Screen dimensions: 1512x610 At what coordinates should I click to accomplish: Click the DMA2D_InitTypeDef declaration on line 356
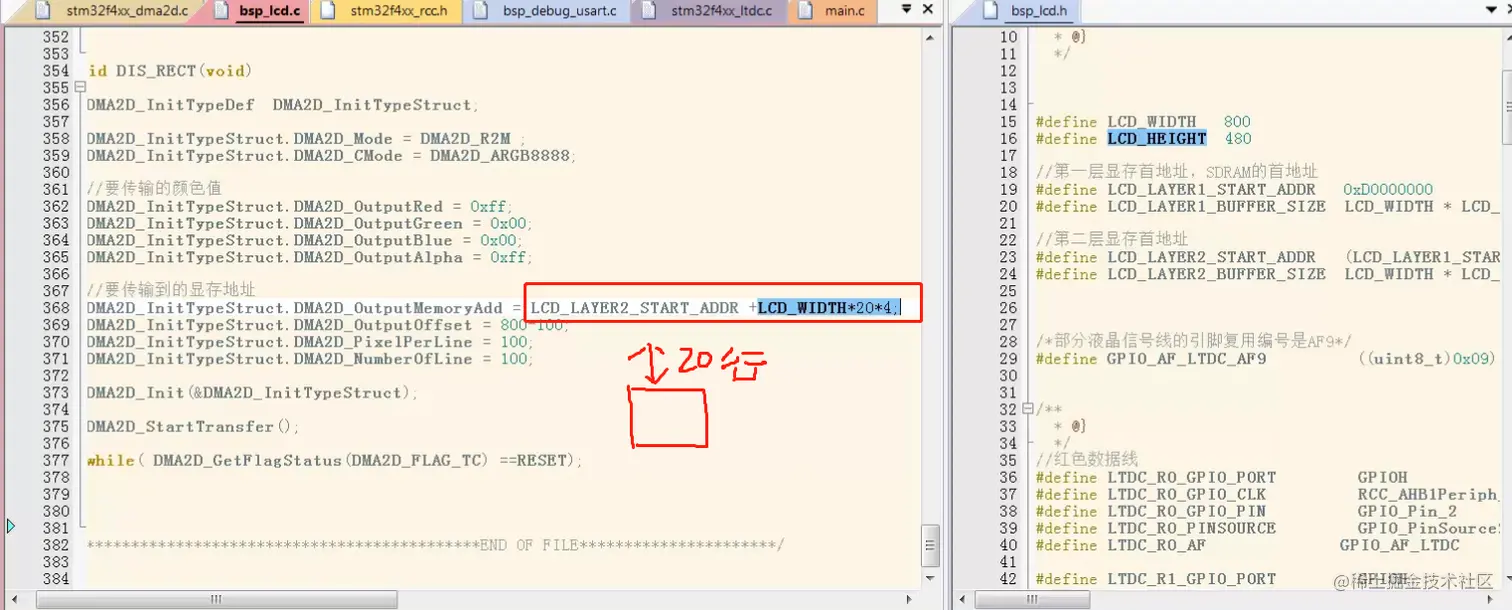click(x=283, y=105)
